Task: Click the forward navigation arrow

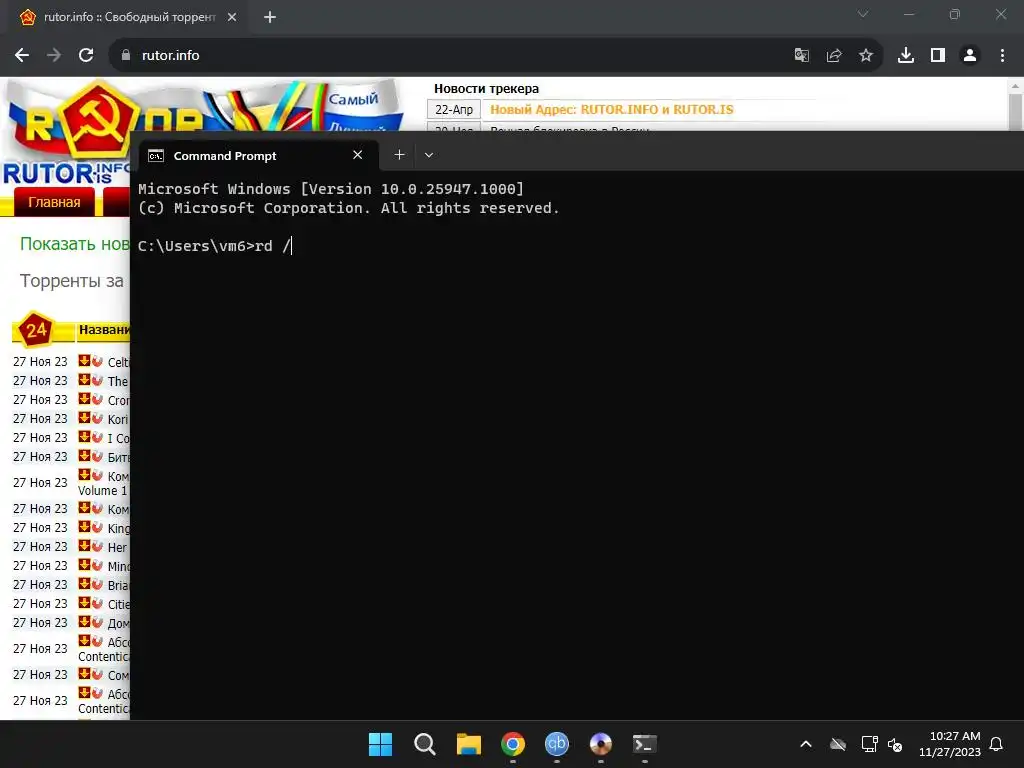Action: click(54, 56)
